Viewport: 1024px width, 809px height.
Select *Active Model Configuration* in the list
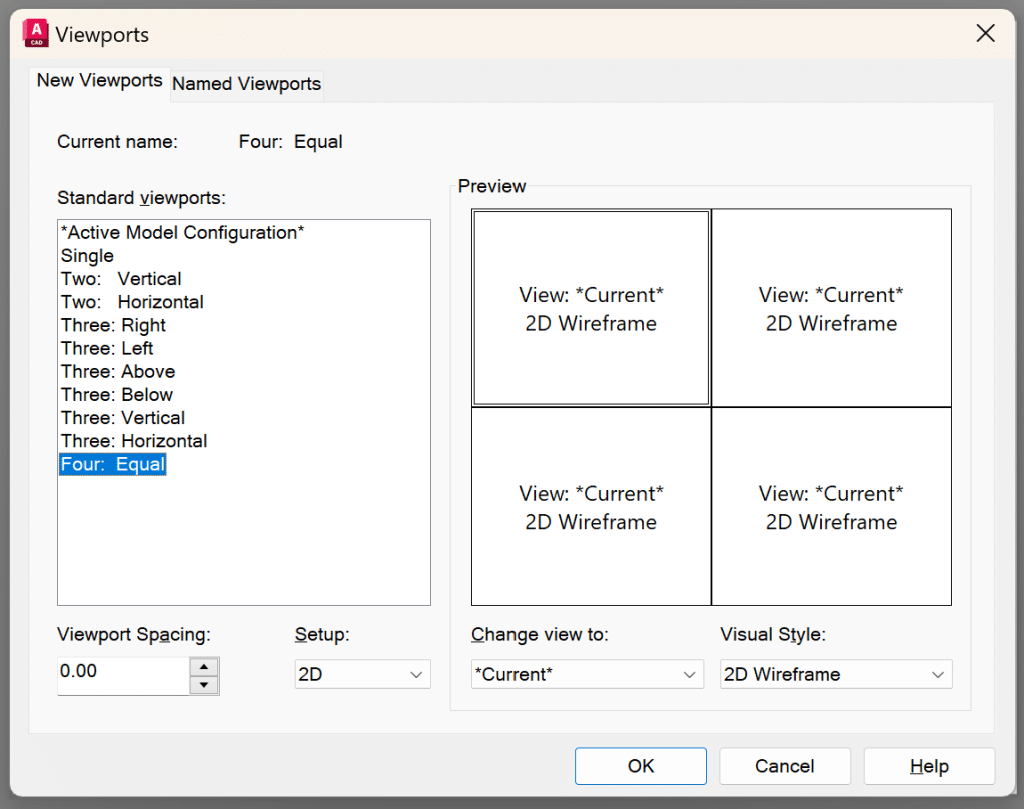(x=182, y=232)
